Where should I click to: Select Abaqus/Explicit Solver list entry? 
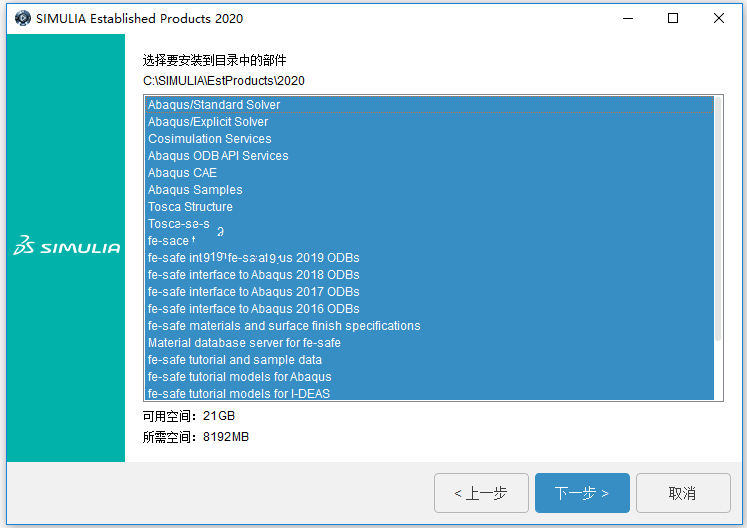(429, 122)
